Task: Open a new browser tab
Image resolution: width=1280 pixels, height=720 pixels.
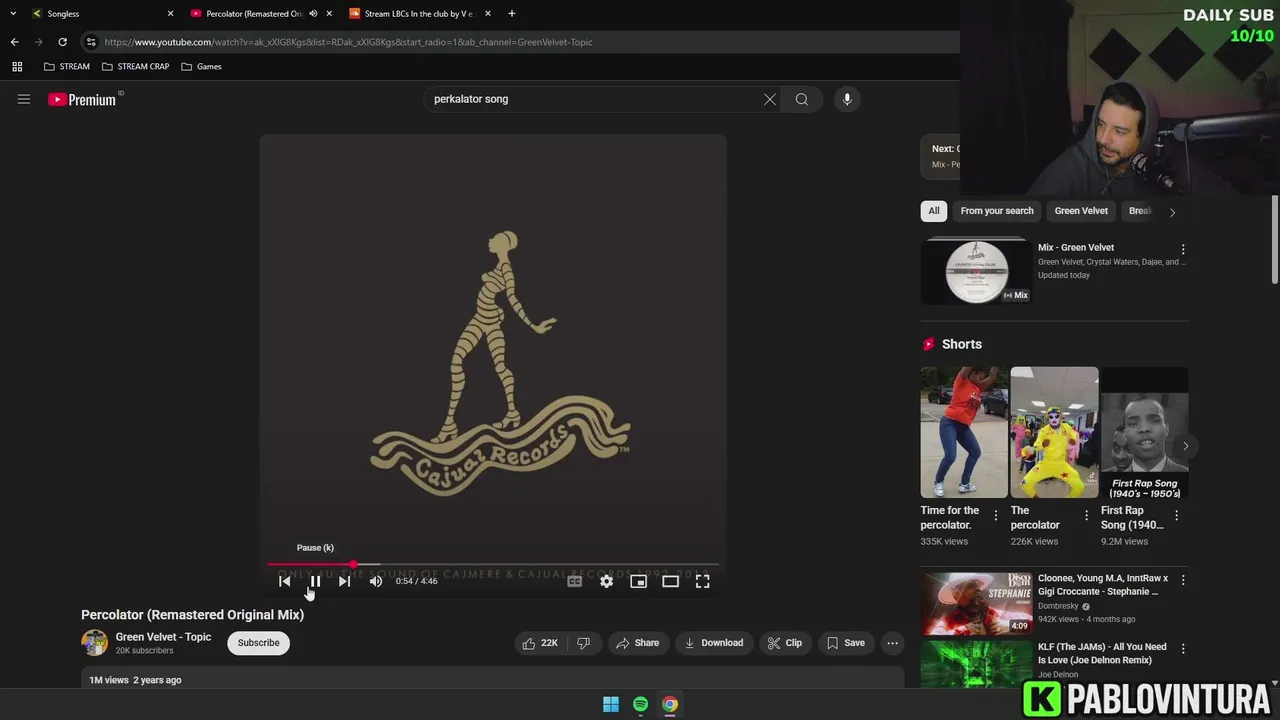Action: 512,14
